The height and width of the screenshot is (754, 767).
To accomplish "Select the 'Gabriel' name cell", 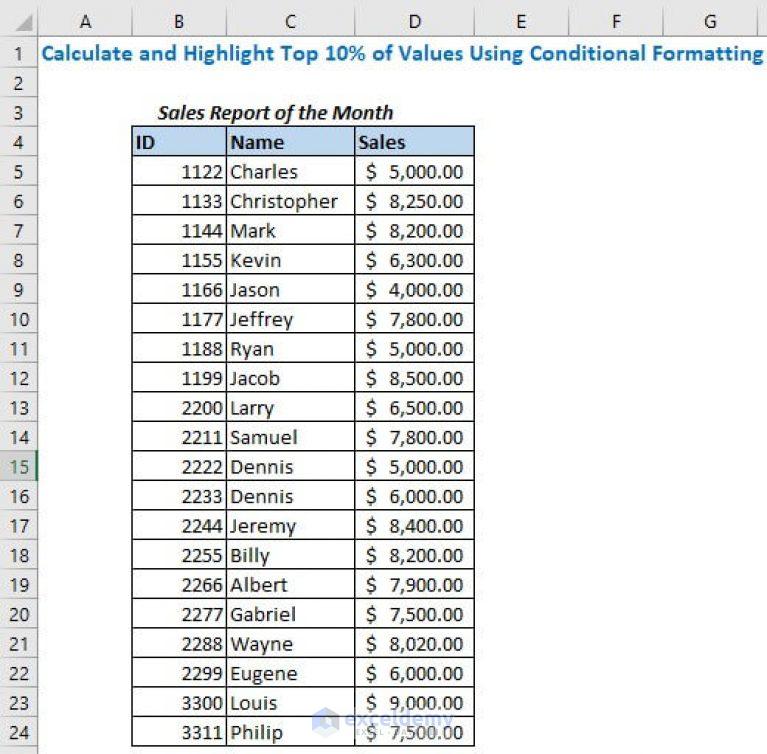I will (291, 614).
